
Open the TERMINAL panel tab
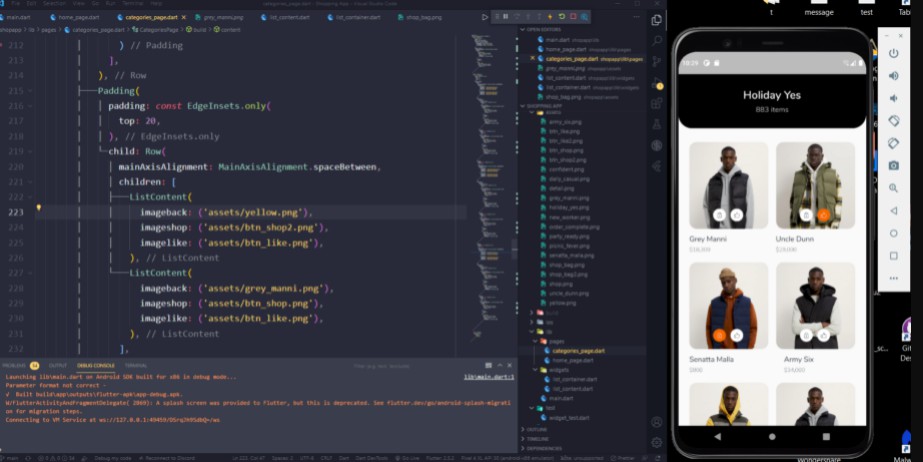coord(136,365)
